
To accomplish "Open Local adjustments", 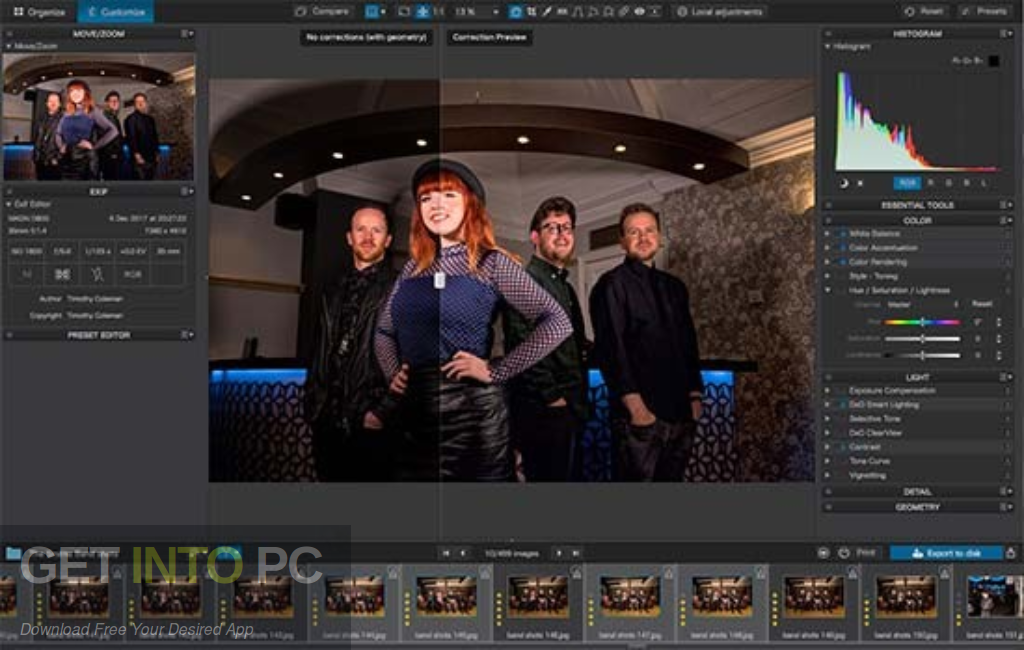I will (719, 12).
